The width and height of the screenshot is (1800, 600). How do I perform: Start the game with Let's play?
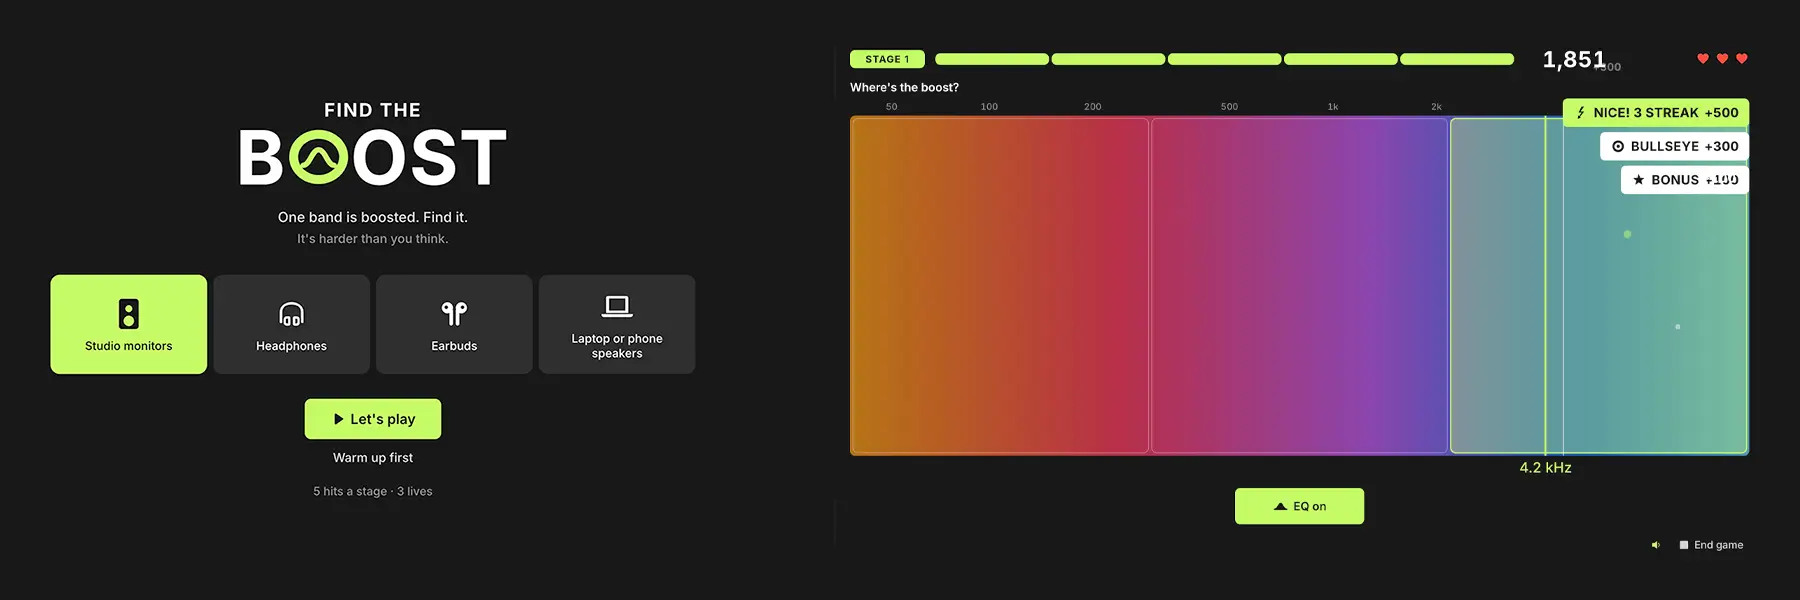(x=373, y=419)
